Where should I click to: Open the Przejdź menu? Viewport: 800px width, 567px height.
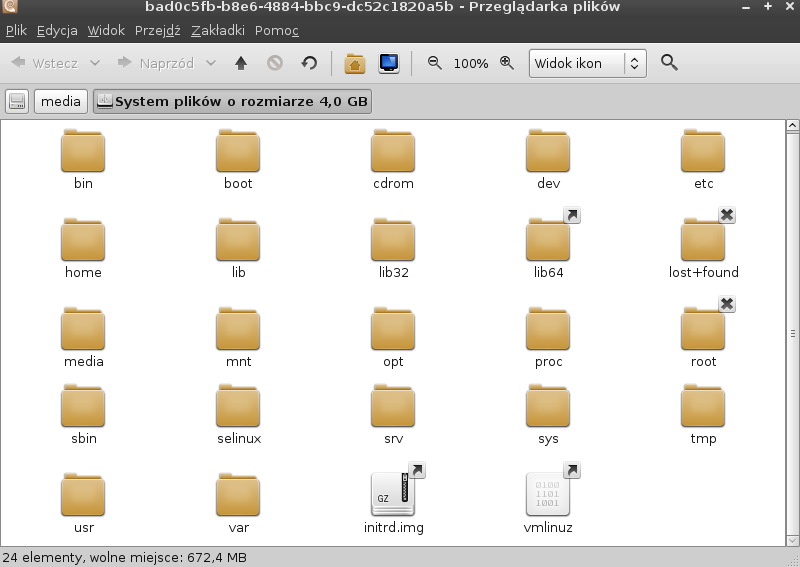pyautogui.click(x=158, y=31)
